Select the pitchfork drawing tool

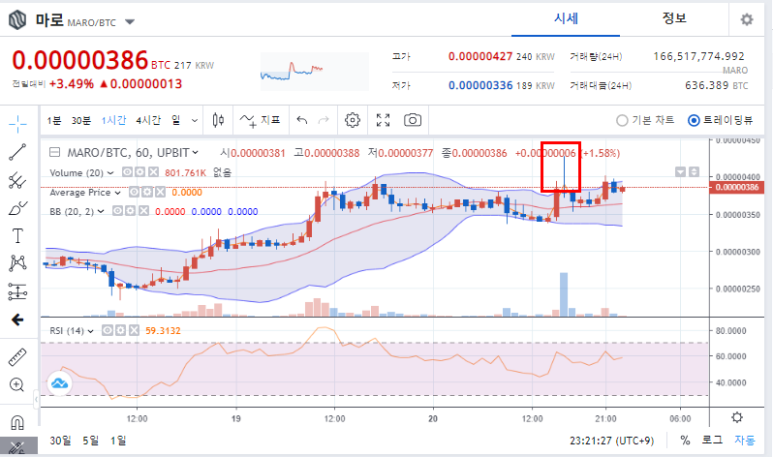coord(17,181)
